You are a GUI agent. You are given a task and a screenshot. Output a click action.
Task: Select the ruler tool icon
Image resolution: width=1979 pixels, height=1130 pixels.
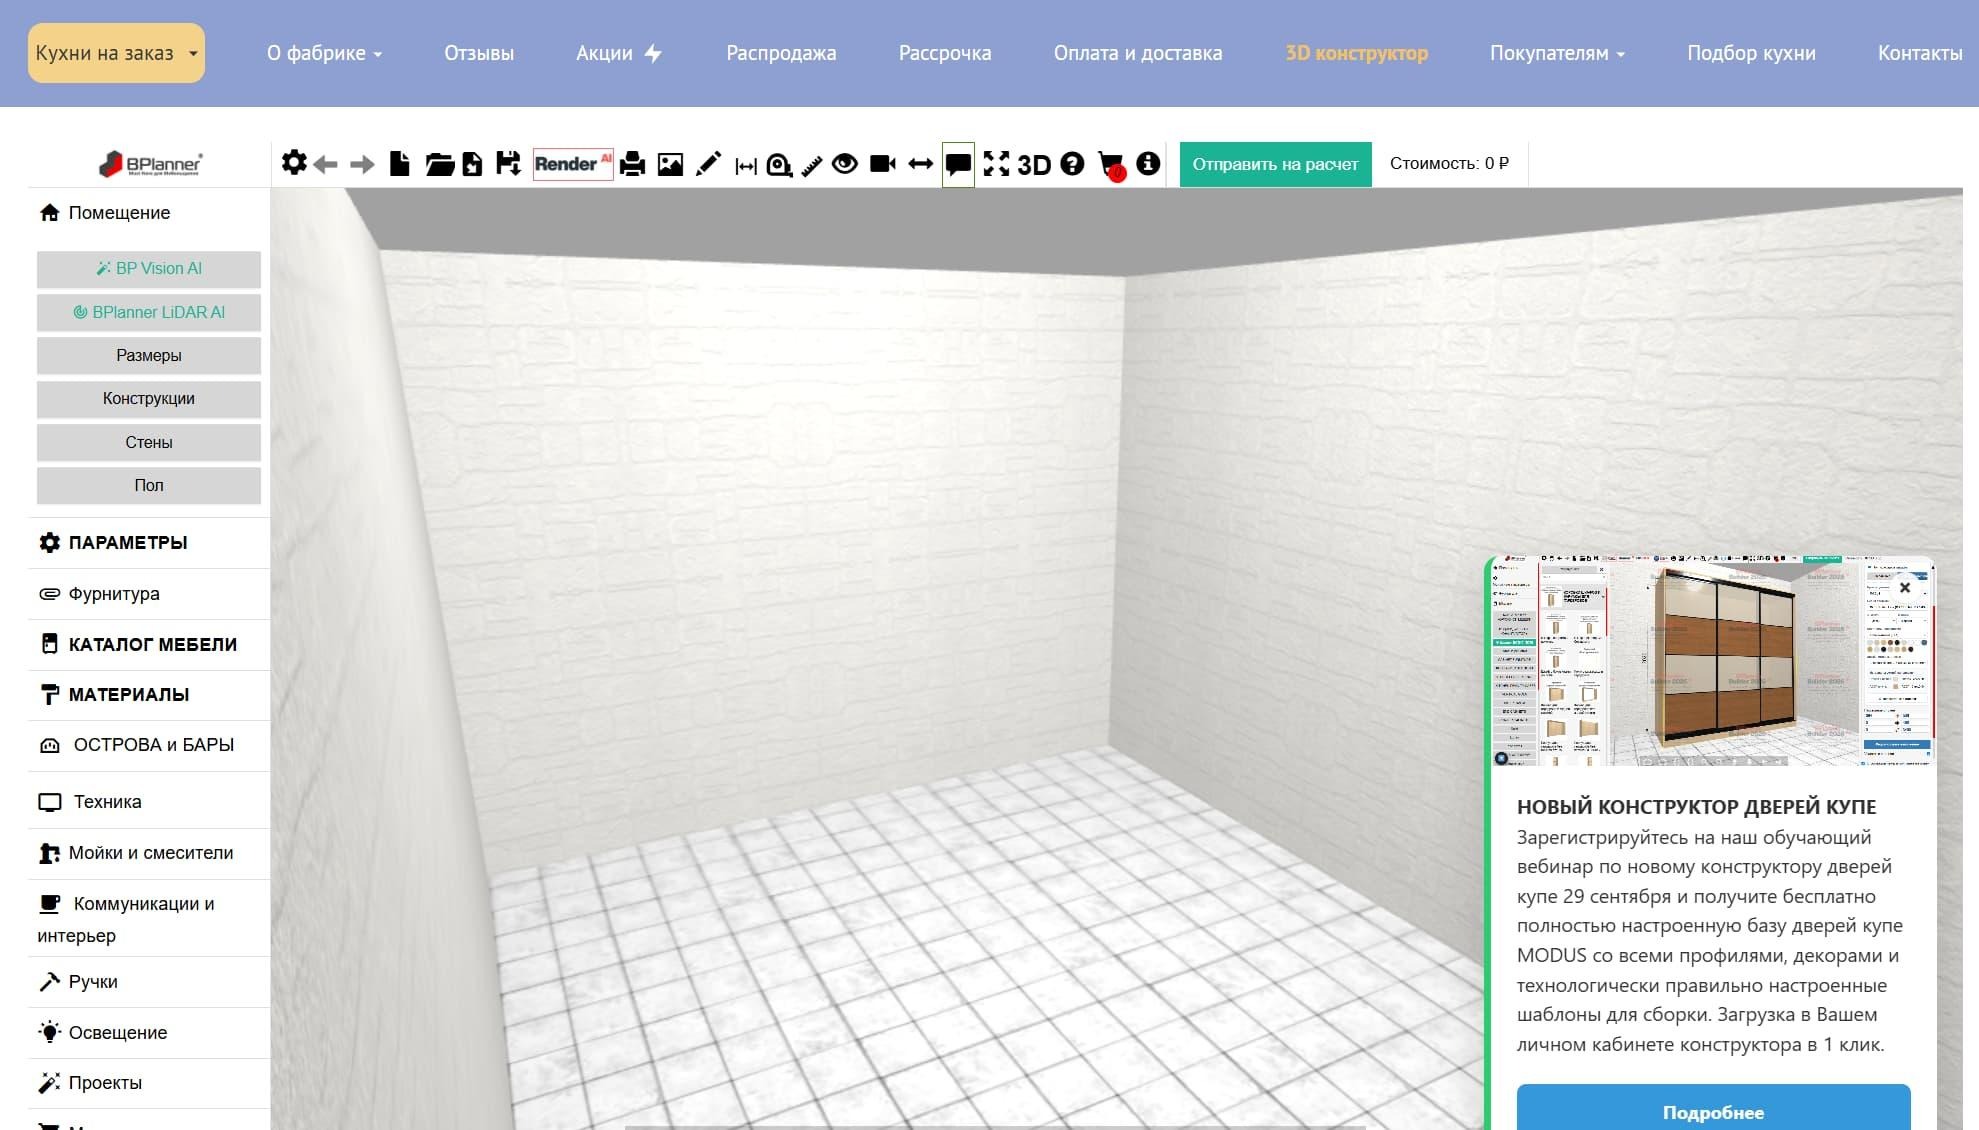(812, 164)
